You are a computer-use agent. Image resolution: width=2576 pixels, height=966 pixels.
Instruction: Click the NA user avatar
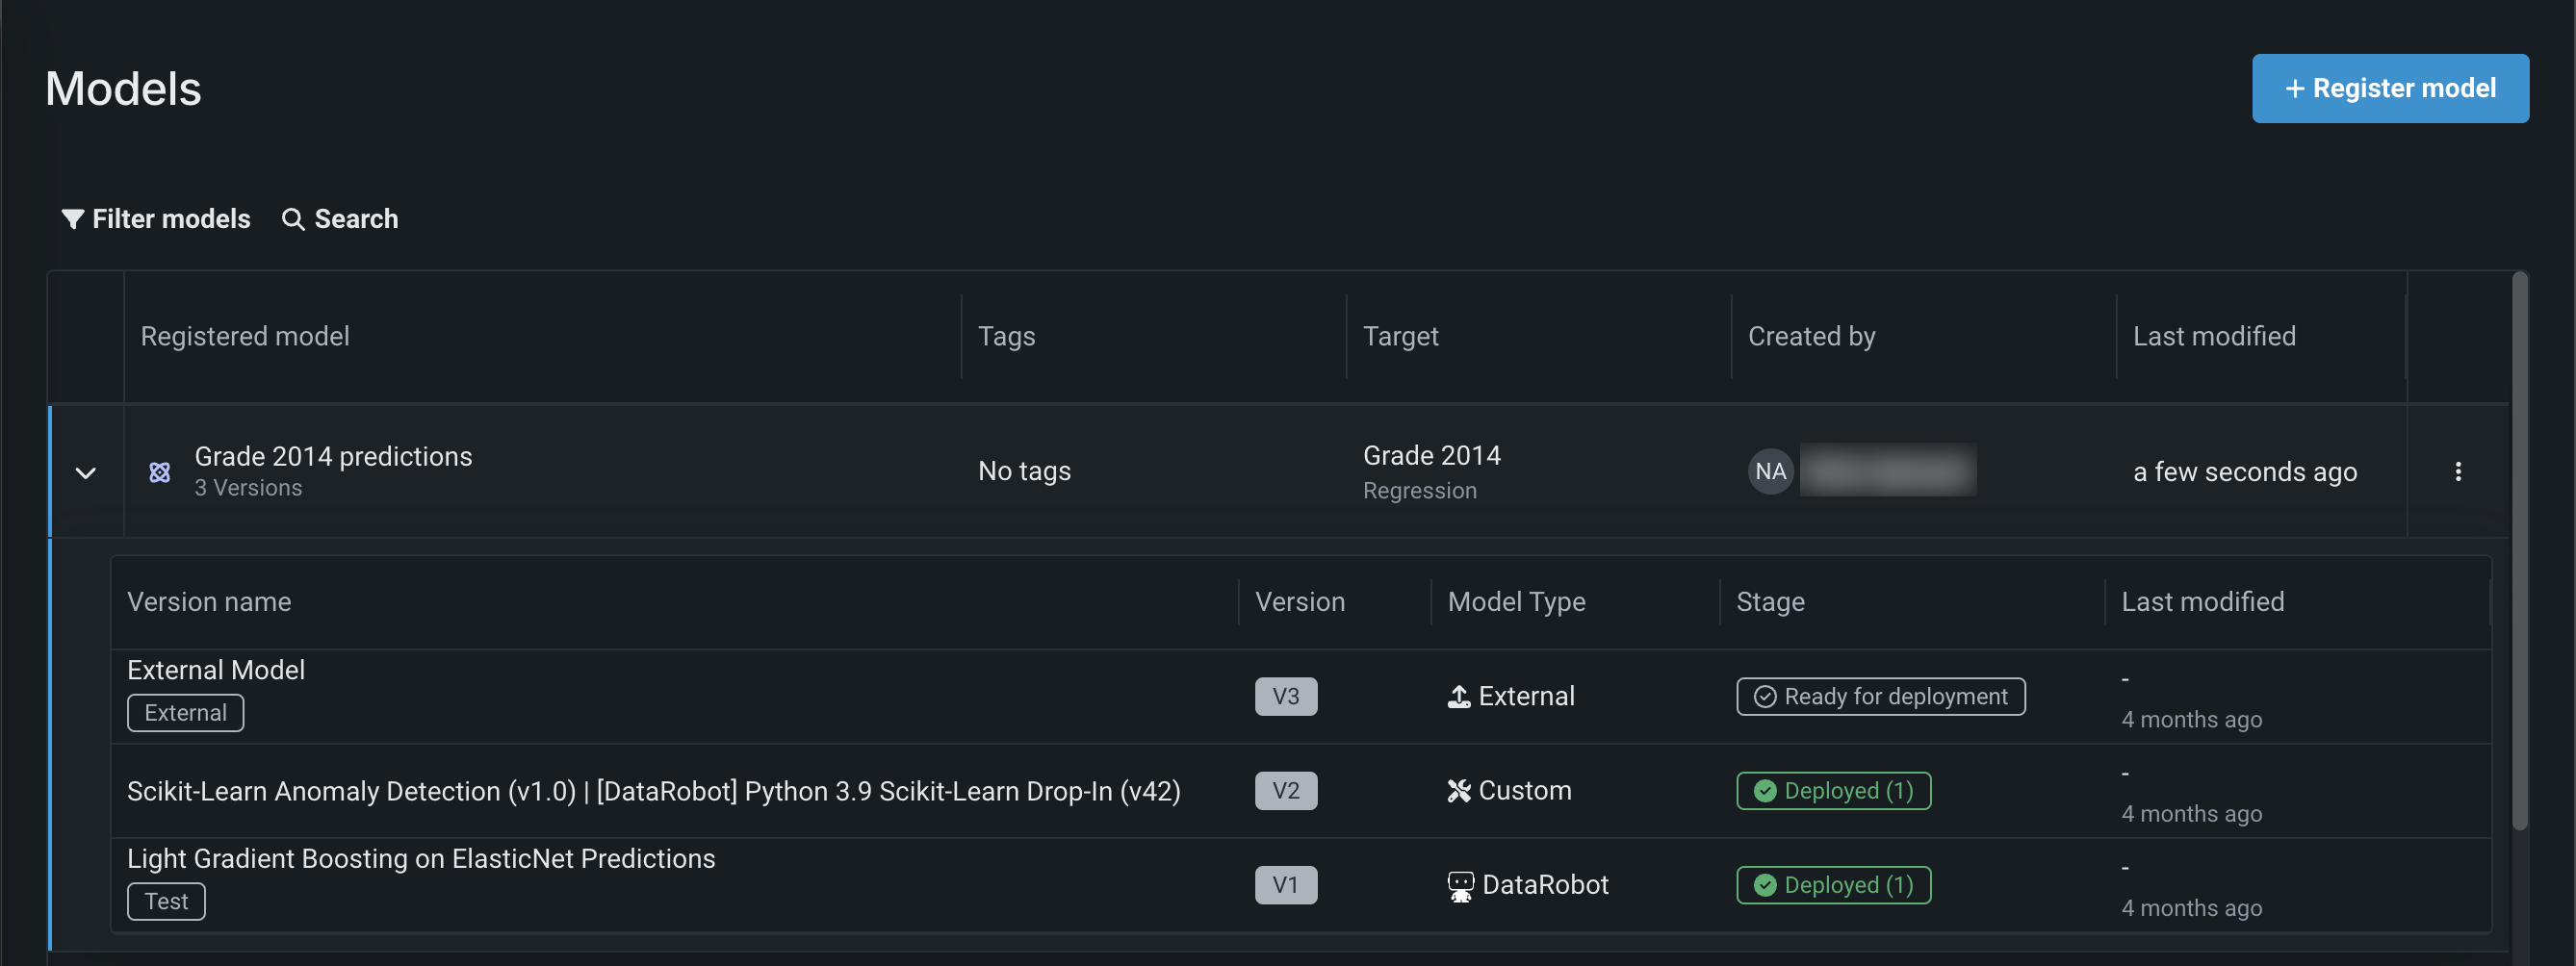pos(1770,471)
